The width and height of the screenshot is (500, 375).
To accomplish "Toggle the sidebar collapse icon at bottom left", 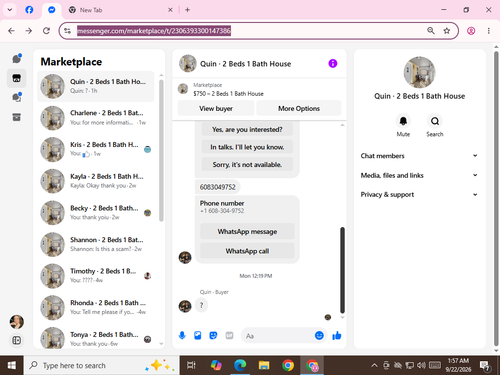I will point(17,340).
